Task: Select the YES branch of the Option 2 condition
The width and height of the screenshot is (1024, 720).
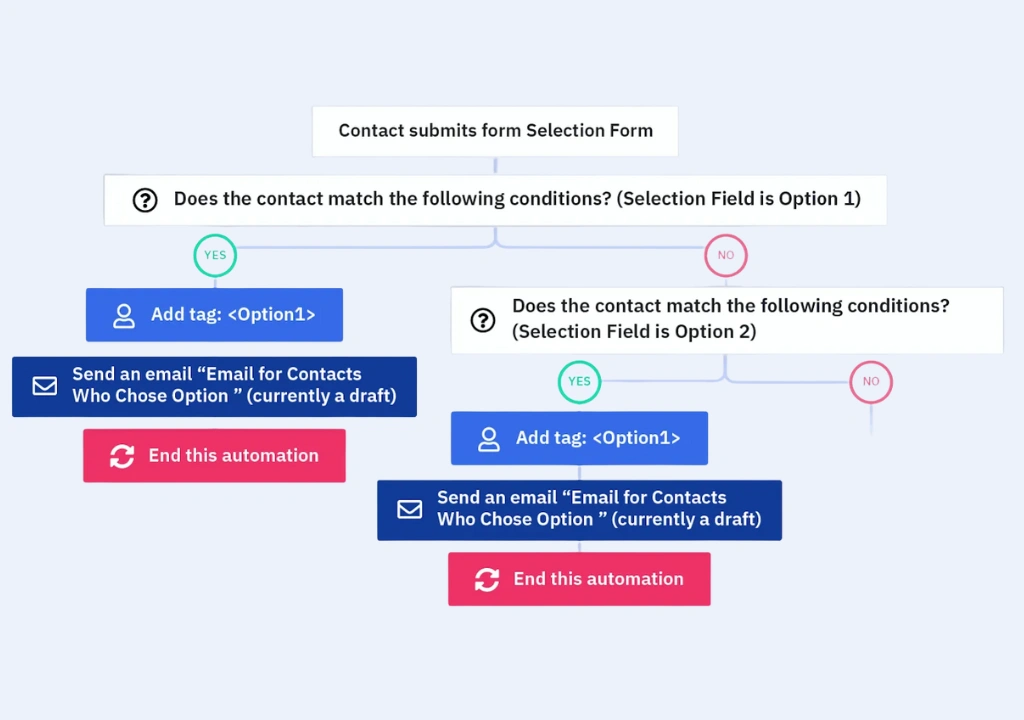Action: coord(580,381)
